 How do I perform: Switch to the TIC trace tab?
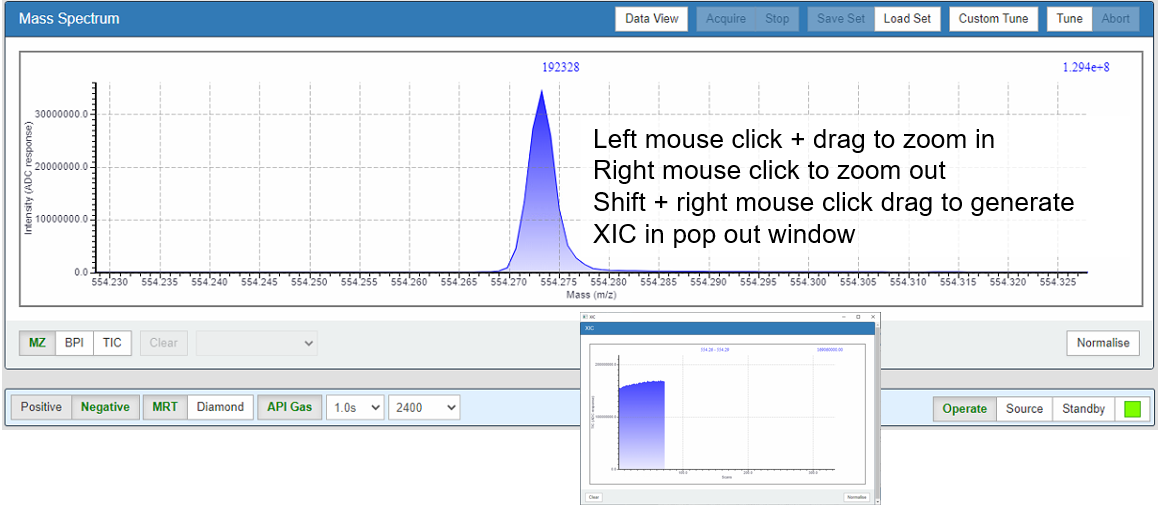(x=112, y=343)
